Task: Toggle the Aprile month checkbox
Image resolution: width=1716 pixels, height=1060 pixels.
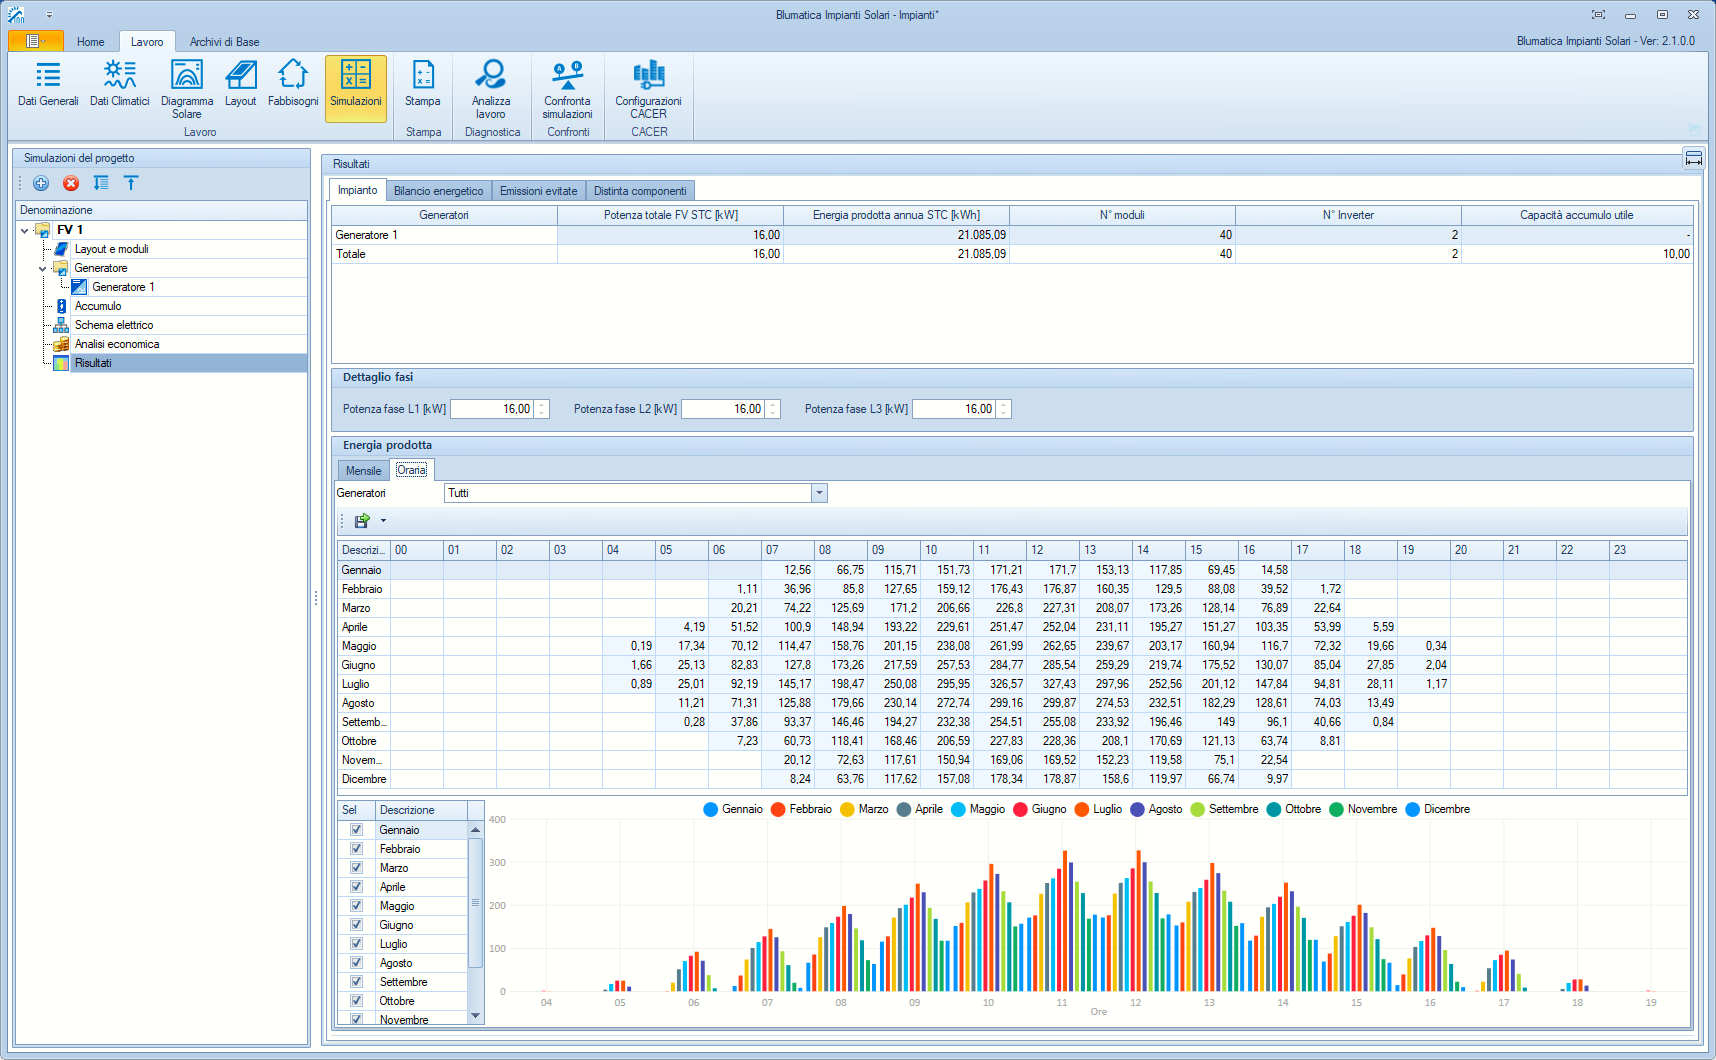Action: pos(356,887)
